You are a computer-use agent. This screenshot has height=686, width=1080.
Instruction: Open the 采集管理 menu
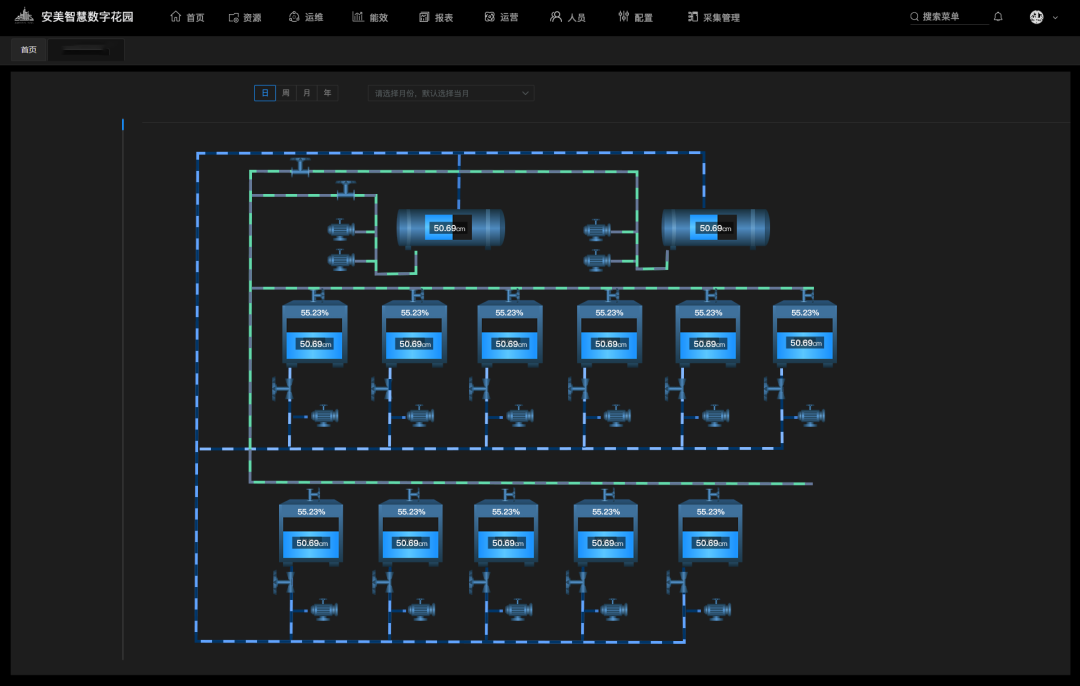(x=714, y=17)
